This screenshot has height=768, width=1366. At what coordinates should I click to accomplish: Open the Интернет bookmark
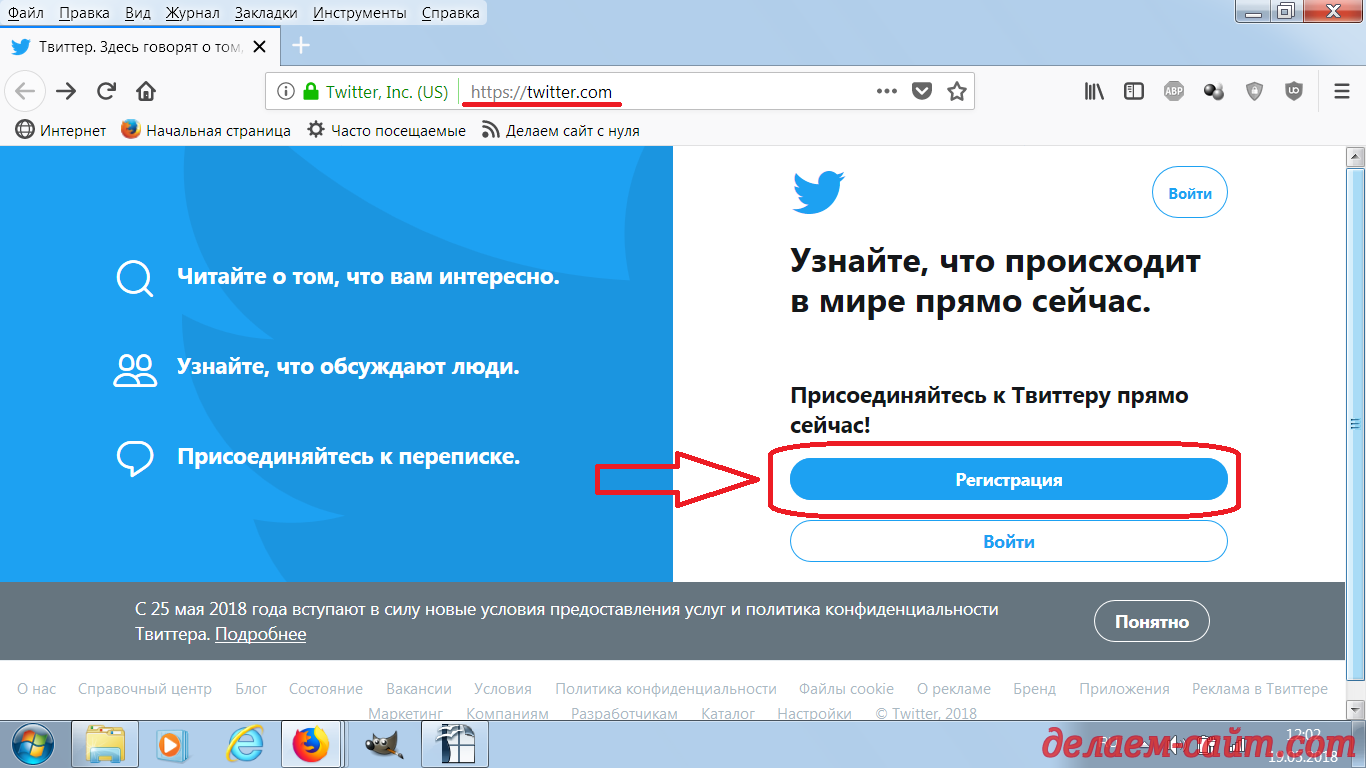61,130
